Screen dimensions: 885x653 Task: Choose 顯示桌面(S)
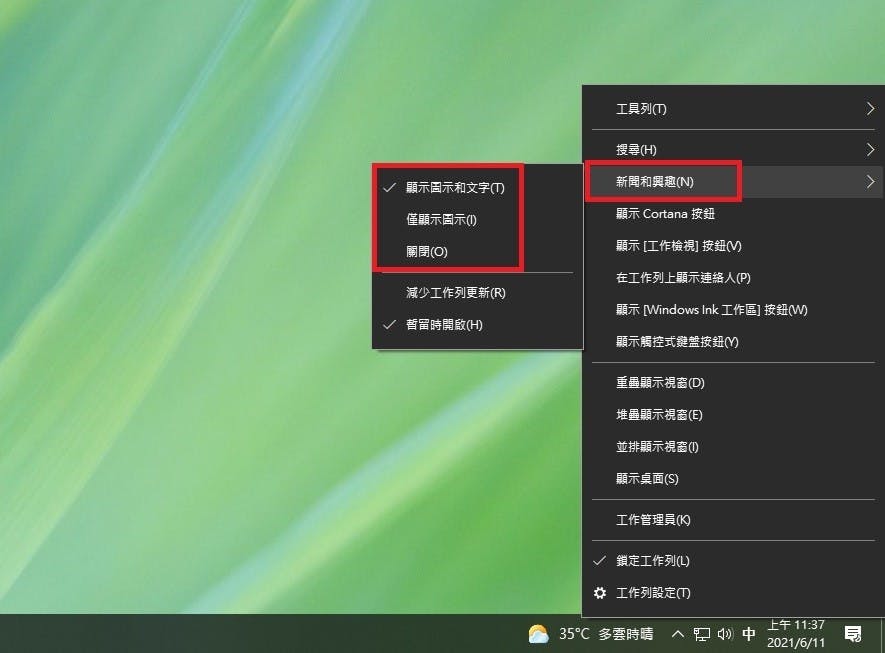click(733, 479)
